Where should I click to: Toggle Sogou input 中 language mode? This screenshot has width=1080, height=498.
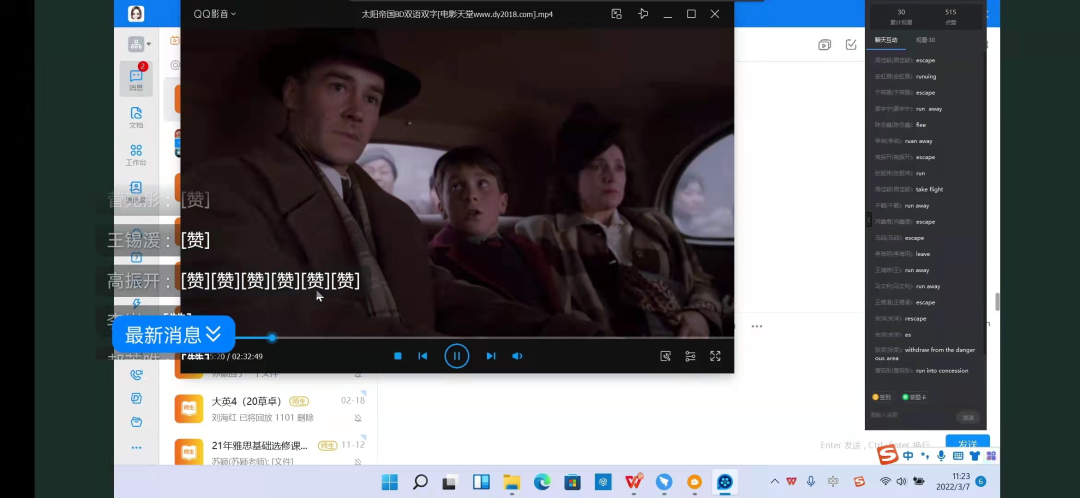tap(908, 456)
